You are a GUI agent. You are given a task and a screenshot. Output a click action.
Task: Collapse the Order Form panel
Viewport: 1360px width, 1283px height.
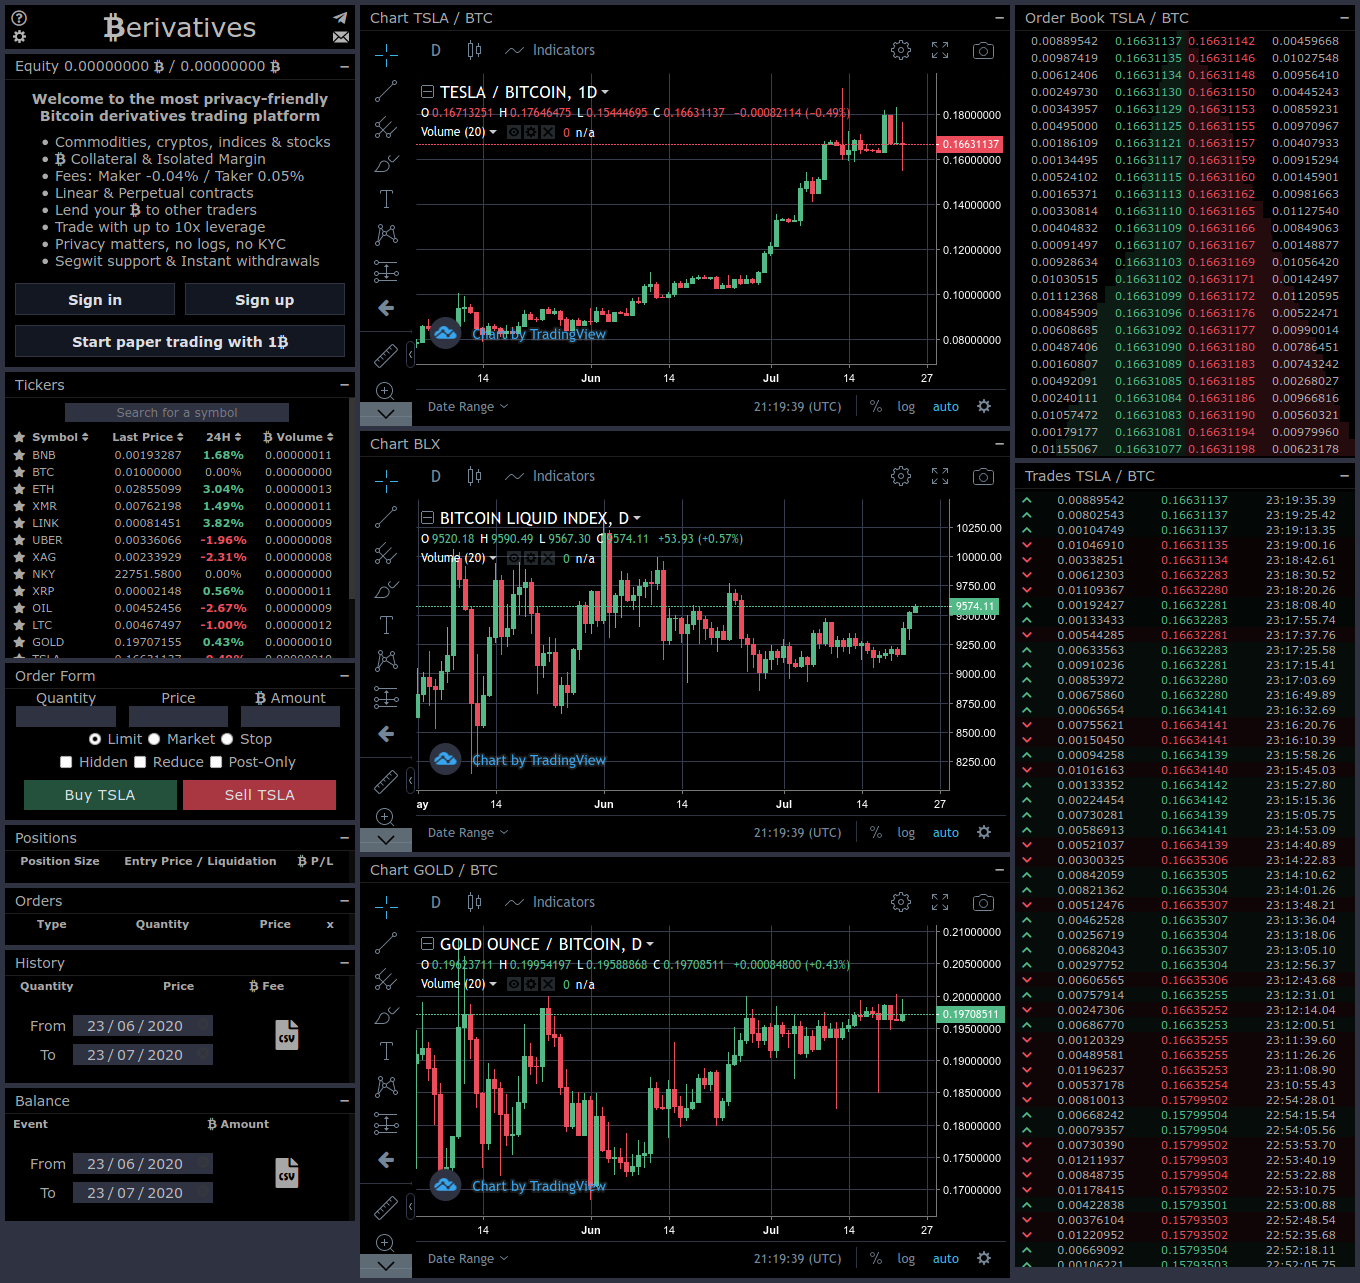click(x=344, y=676)
